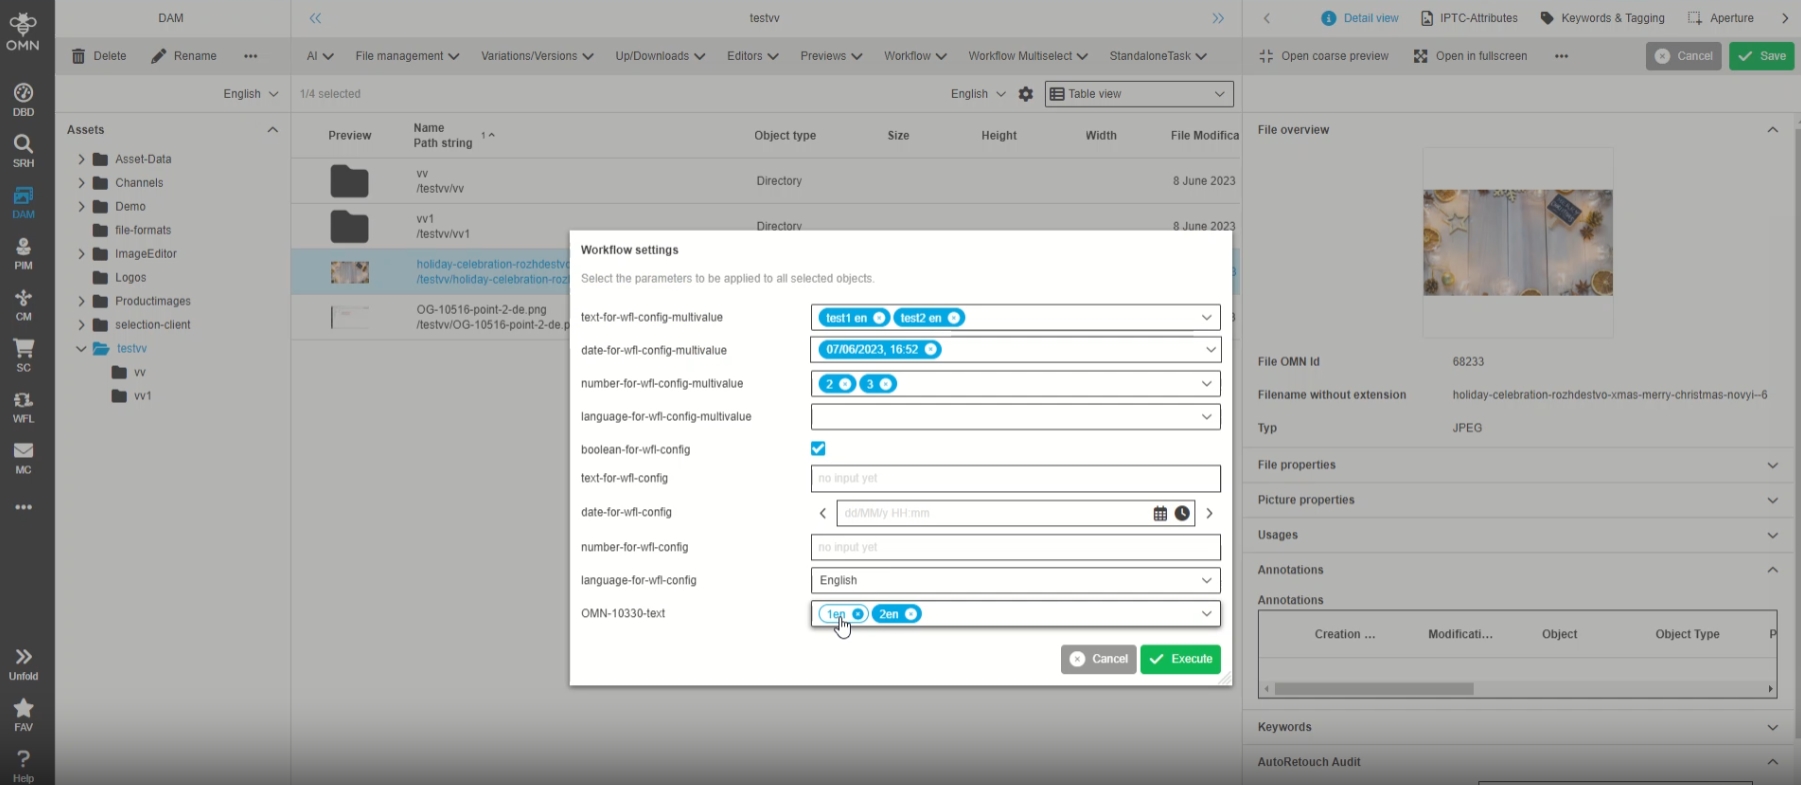Click the green Execute button
This screenshot has width=1801, height=785.
click(1180, 659)
